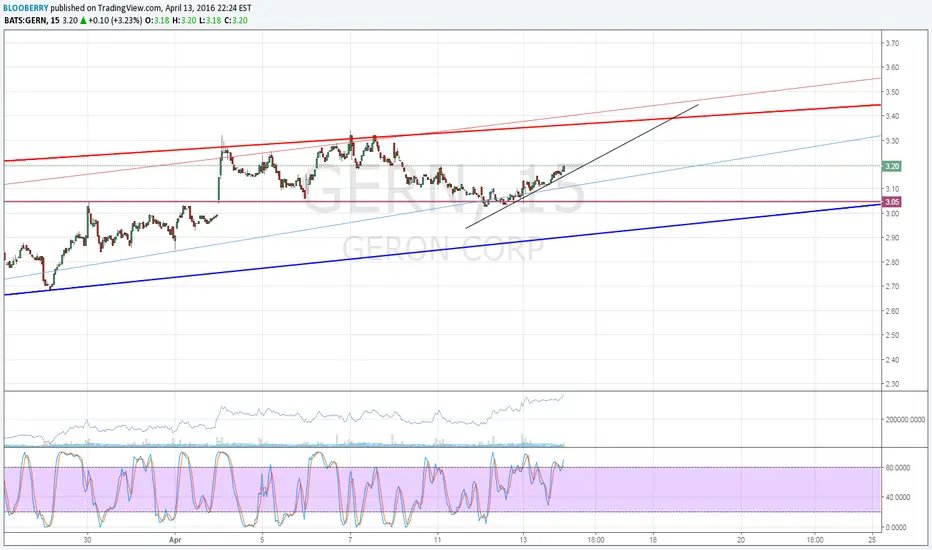Click the O:3.18 open value
The image size is (932, 550).
click(157, 20)
